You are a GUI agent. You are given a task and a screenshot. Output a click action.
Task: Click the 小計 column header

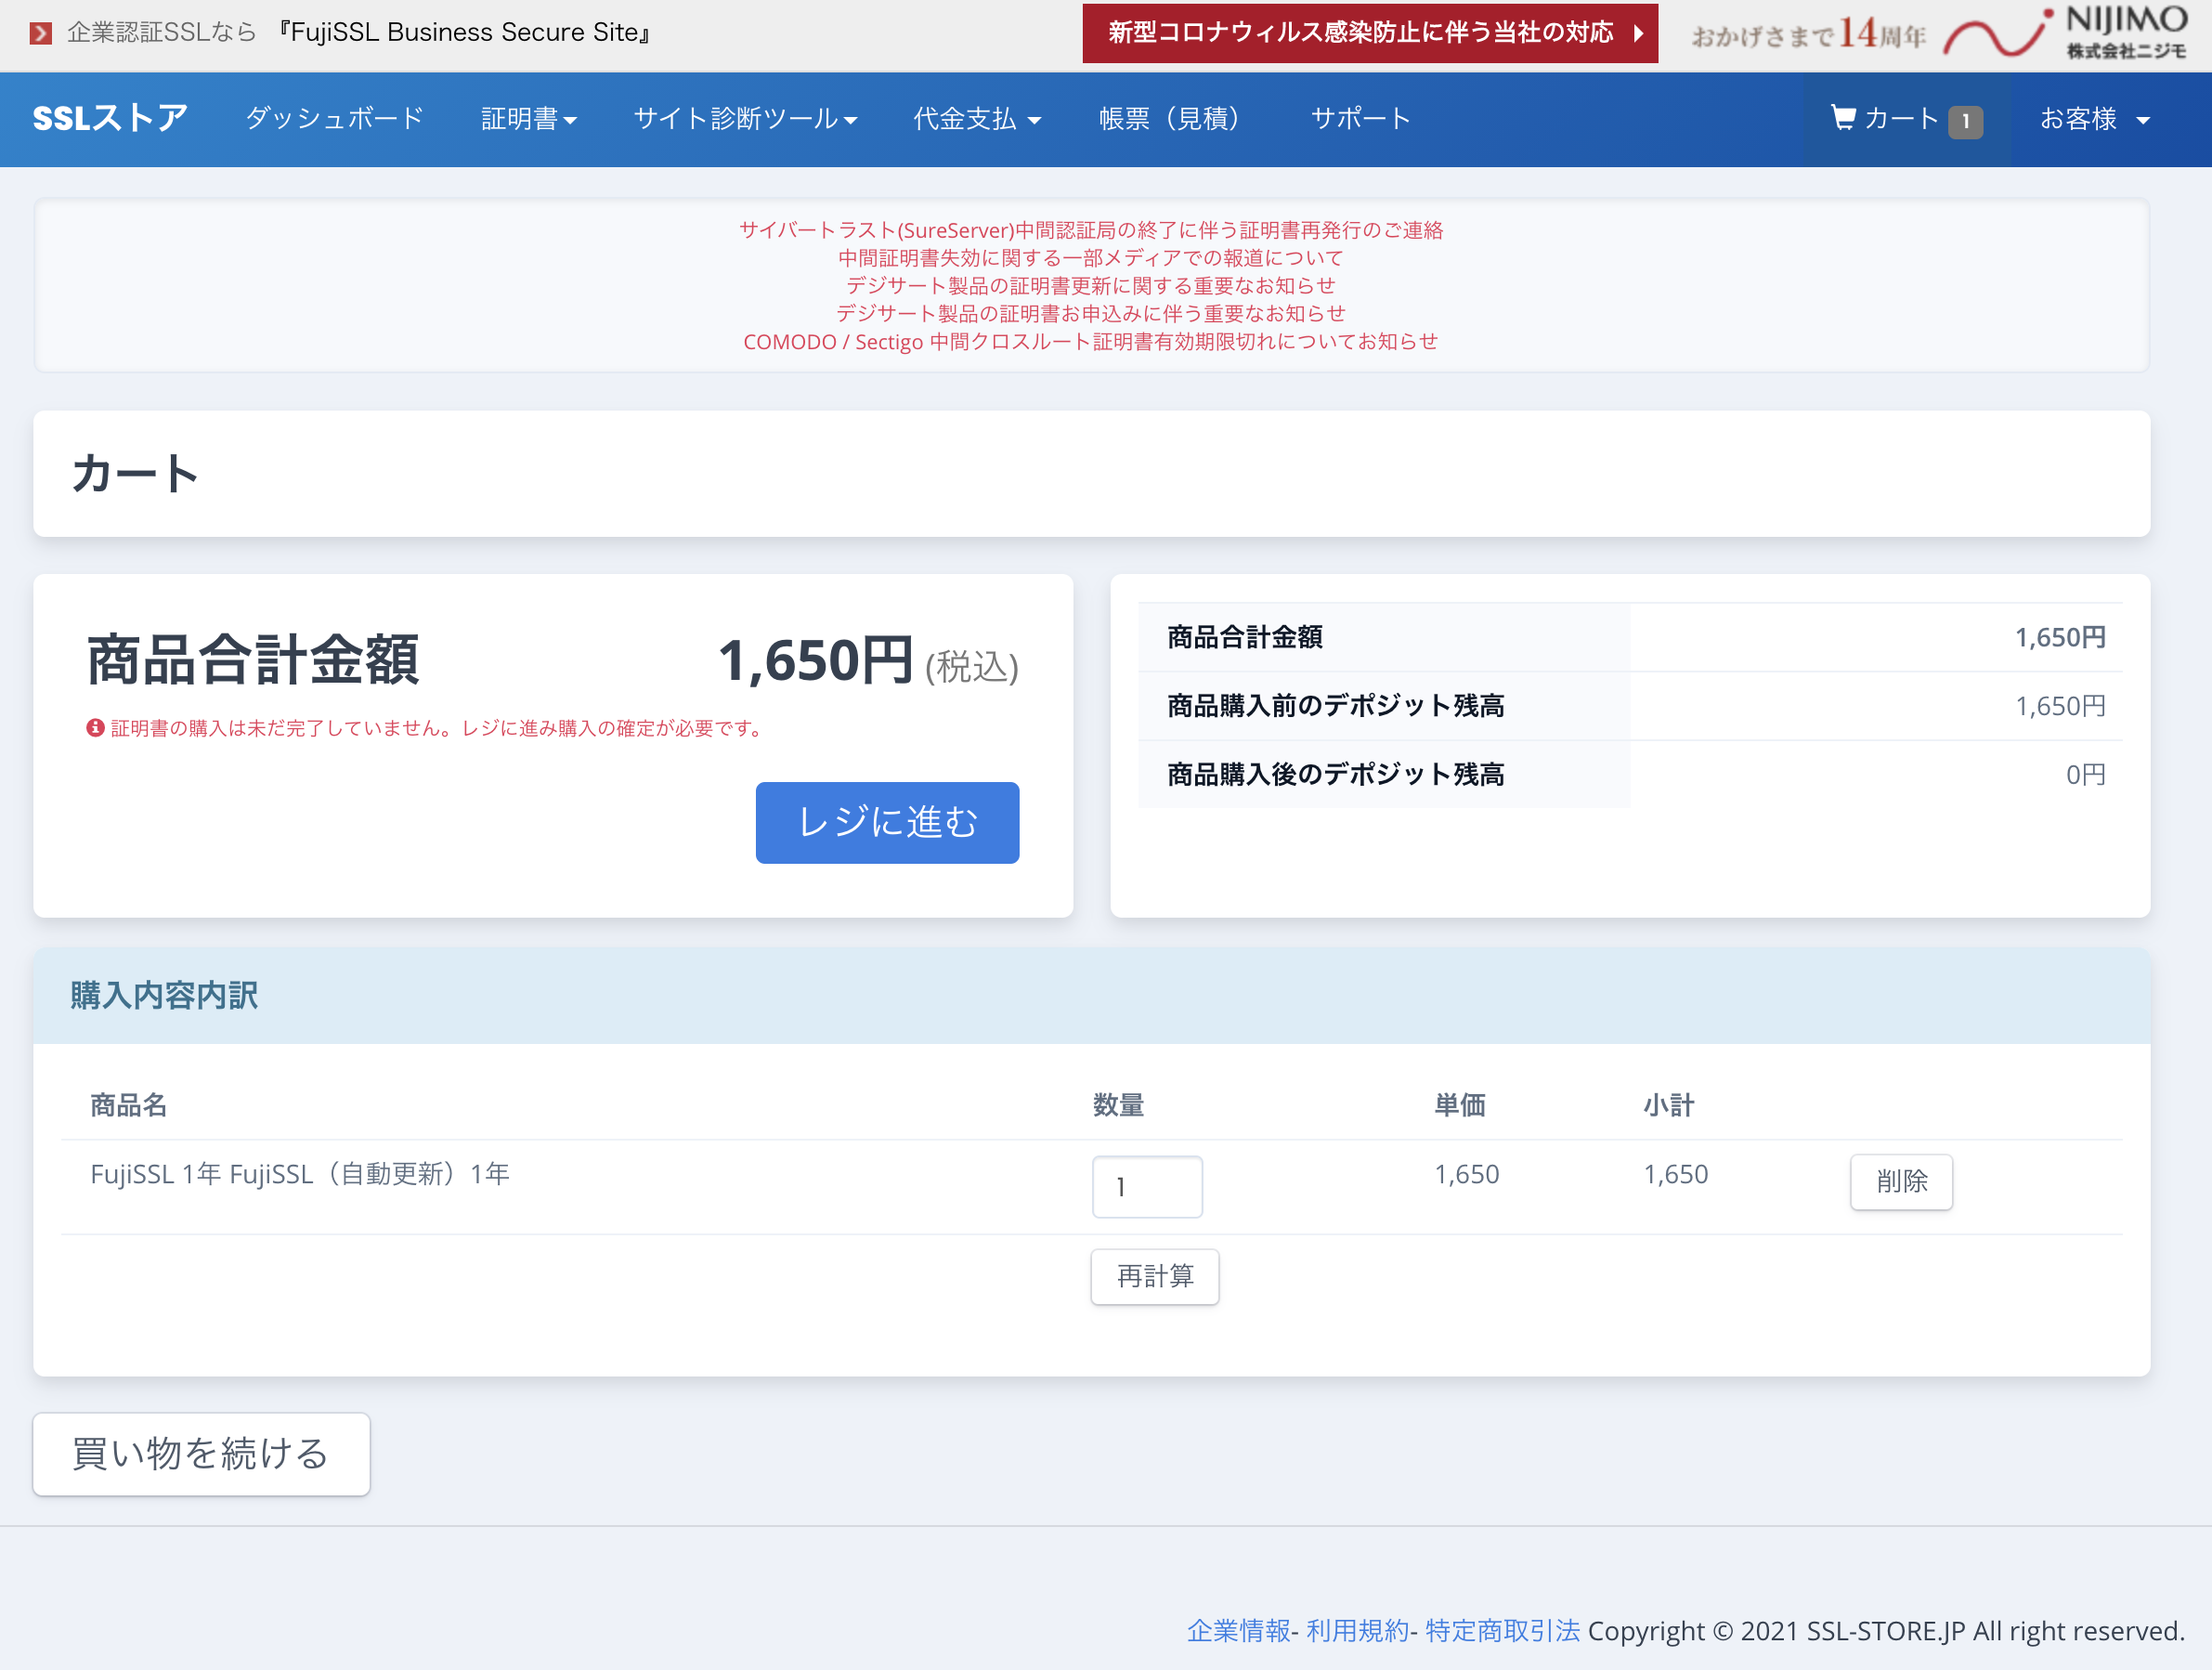click(1669, 1106)
